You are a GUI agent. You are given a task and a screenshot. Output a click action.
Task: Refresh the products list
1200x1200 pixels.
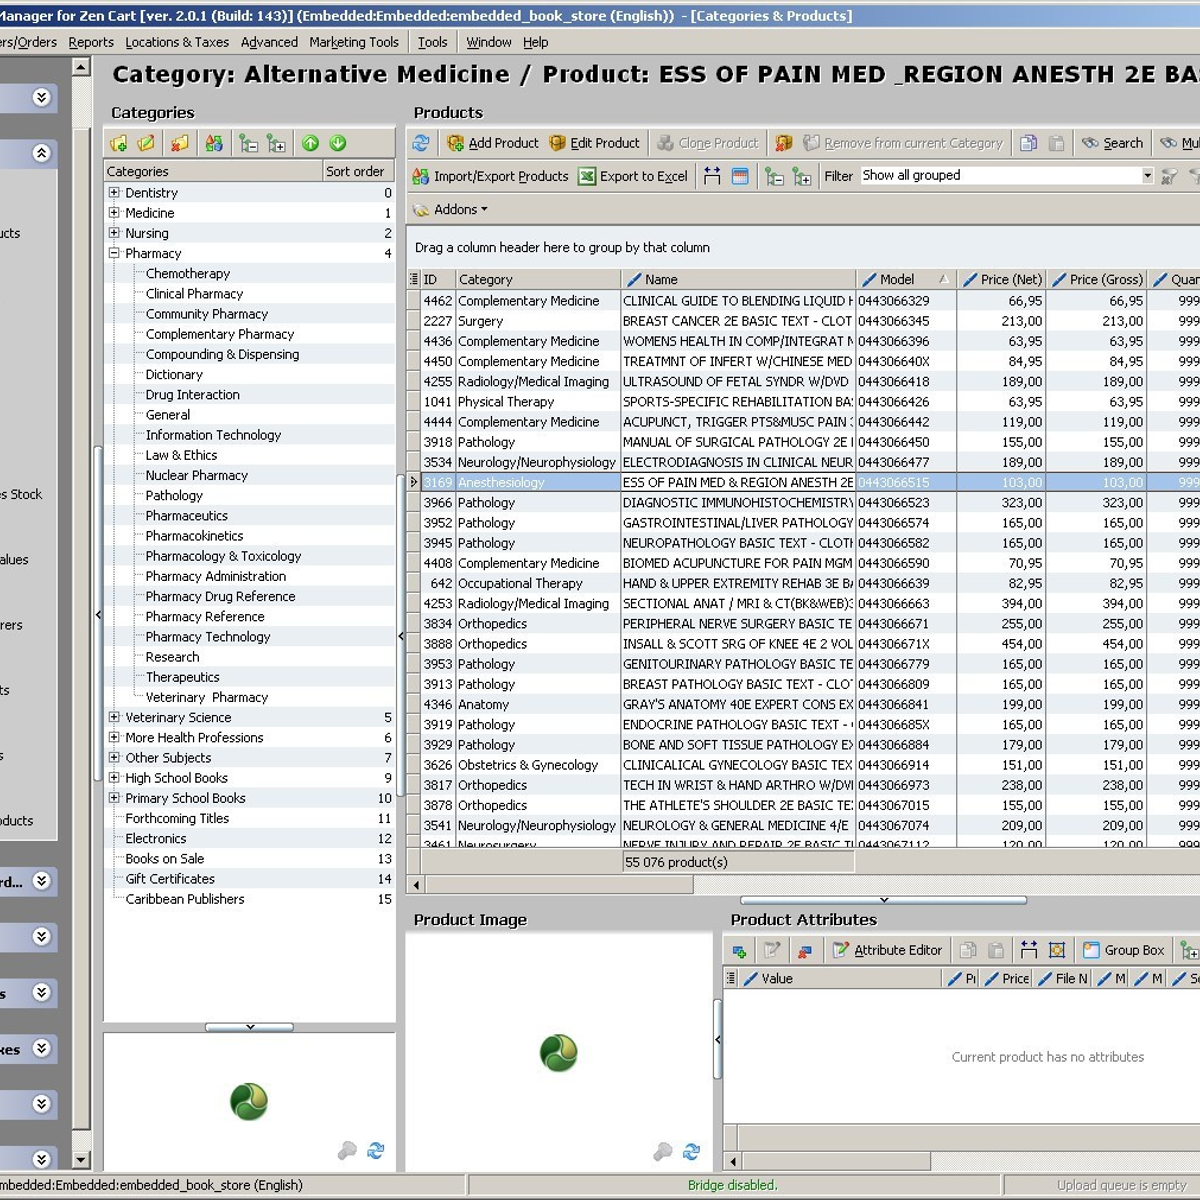tap(421, 143)
